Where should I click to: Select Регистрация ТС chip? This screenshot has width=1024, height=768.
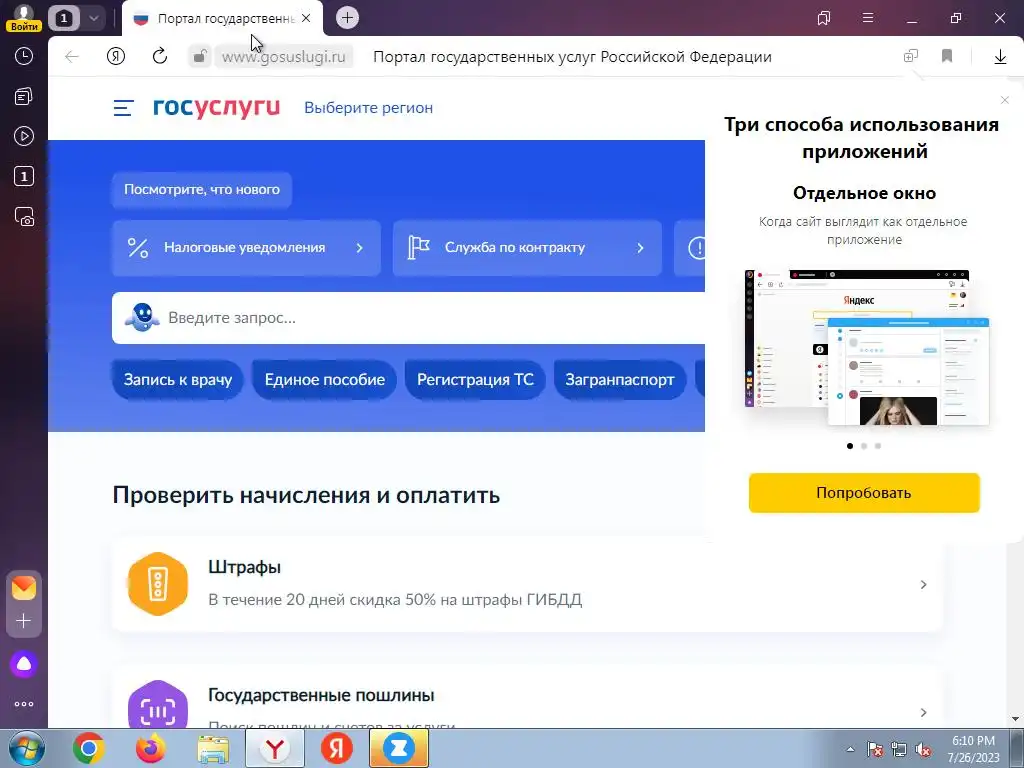tap(475, 380)
